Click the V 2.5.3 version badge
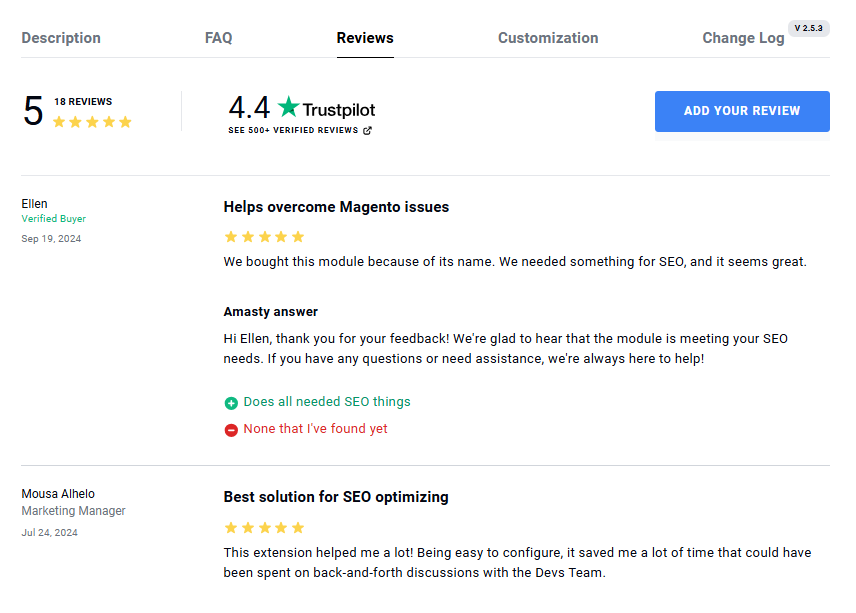 pos(809,28)
